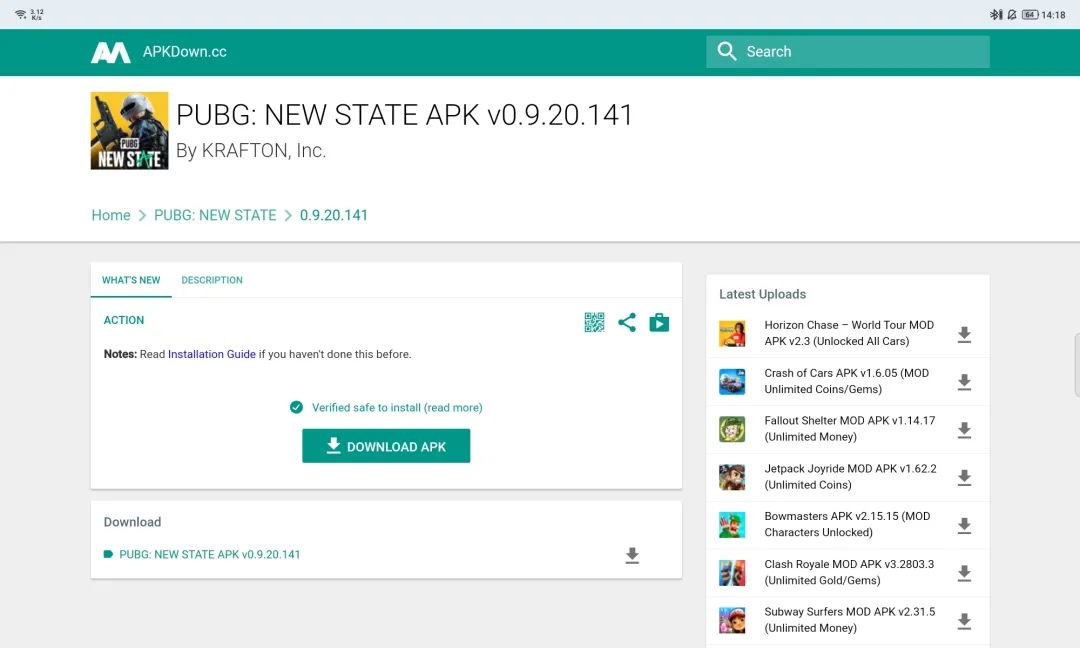Open Subway Surfers MOD APK link
The width and height of the screenshot is (1080, 648).
pos(850,620)
